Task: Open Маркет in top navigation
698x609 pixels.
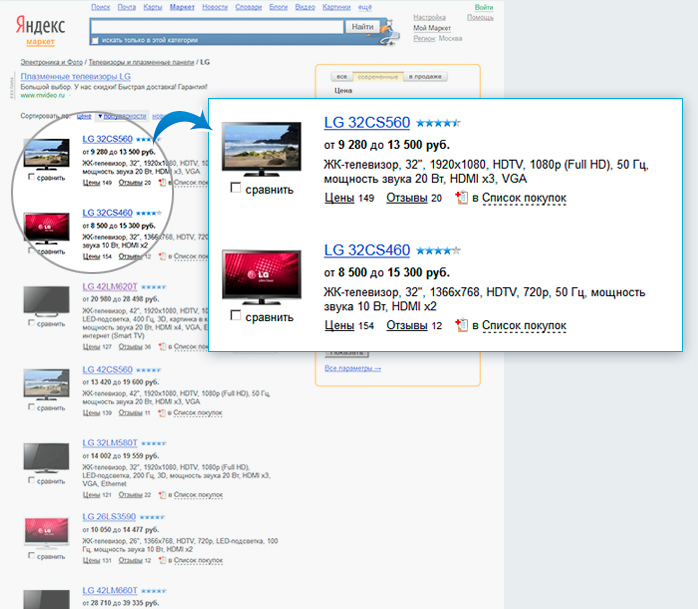Action: click(182, 7)
